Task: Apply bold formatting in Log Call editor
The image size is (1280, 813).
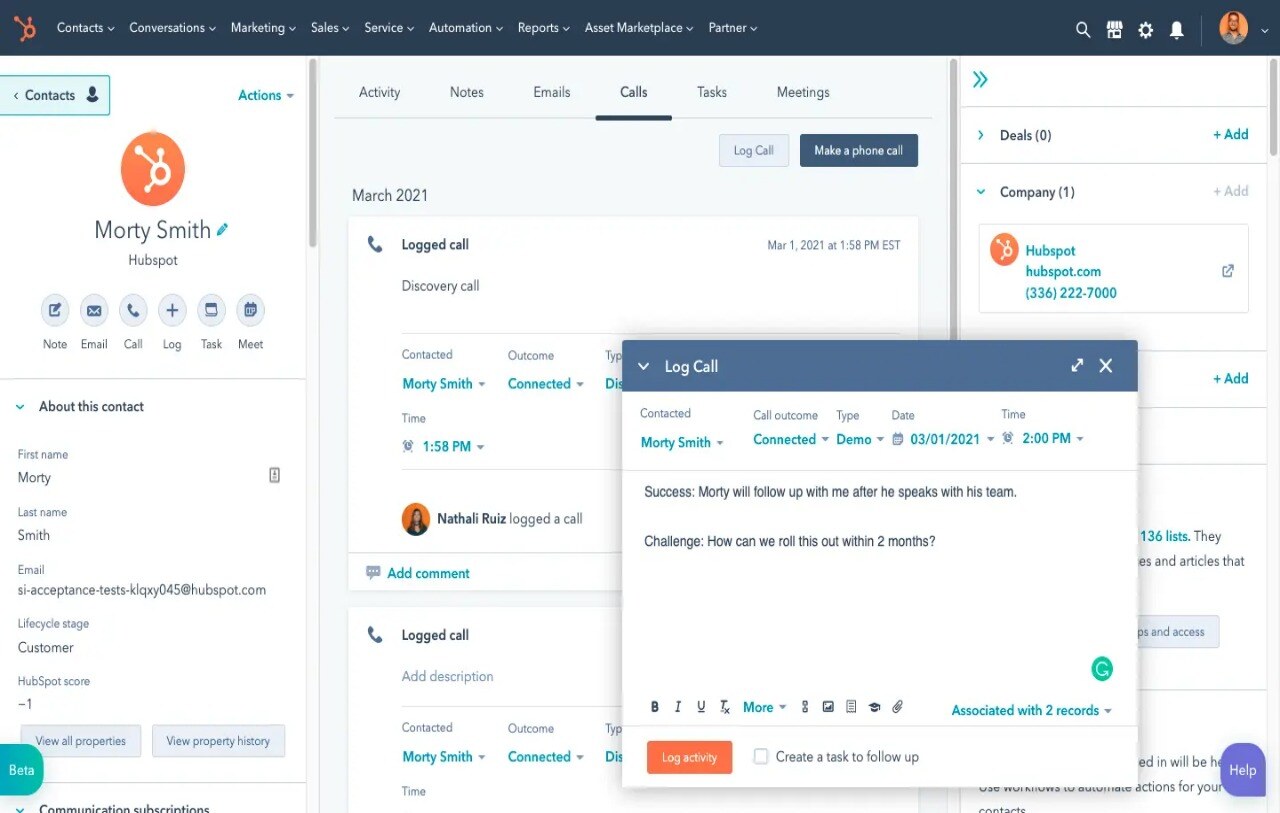Action: [x=655, y=707]
